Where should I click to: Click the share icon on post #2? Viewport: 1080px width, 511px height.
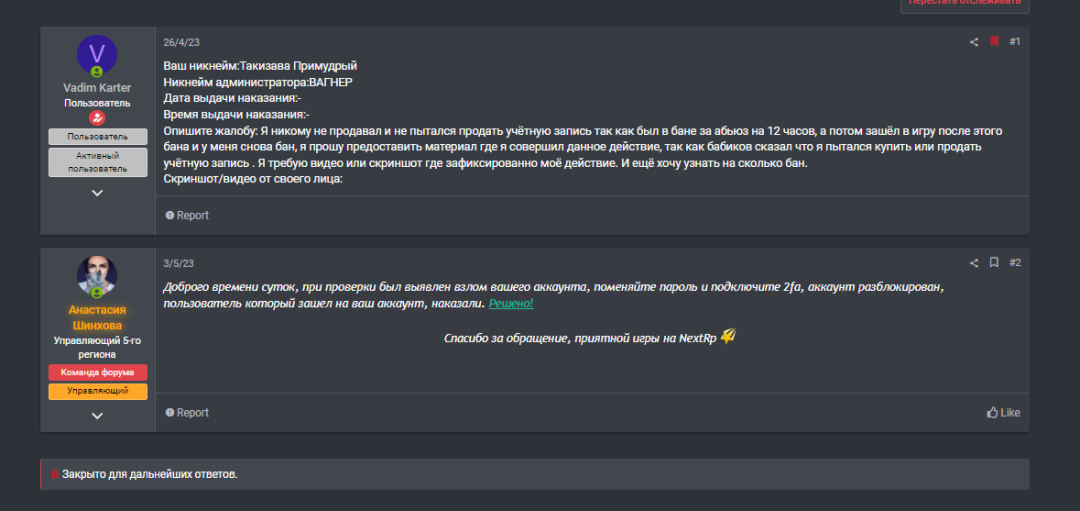click(974, 263)
